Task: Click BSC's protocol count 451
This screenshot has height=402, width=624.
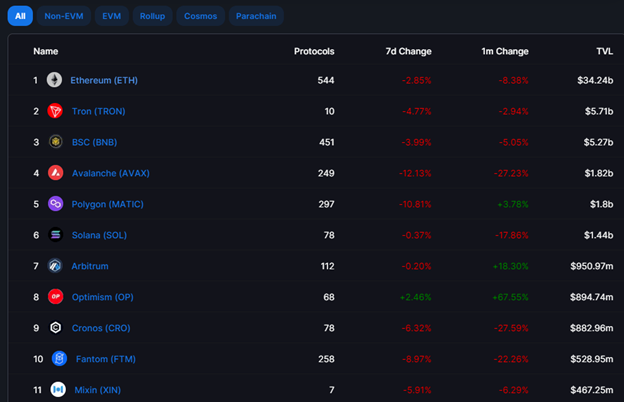Action: [x=327, y=142]
